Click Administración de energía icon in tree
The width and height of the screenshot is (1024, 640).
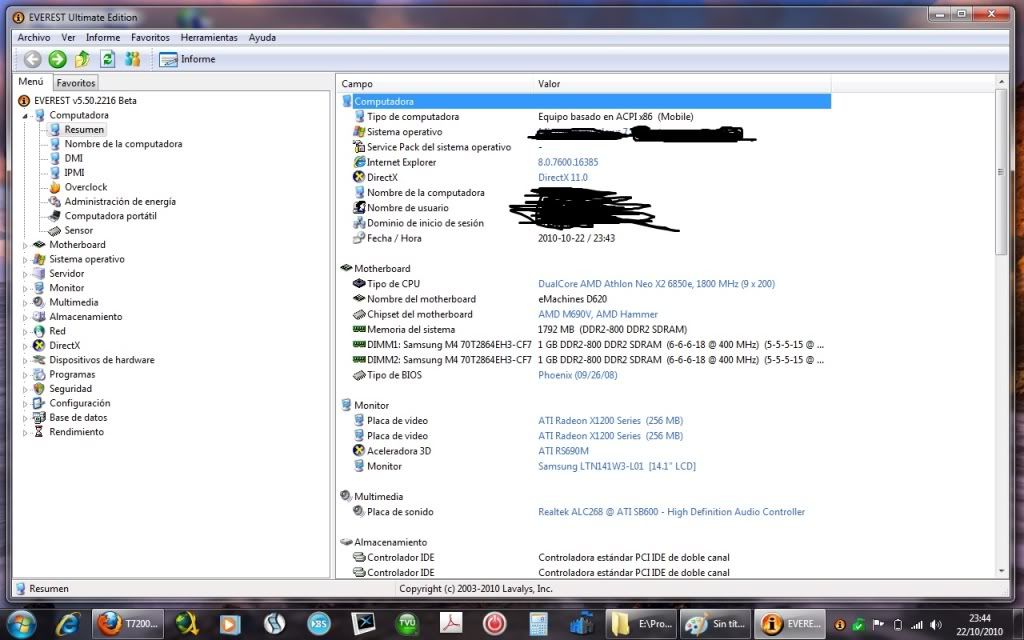point(55,202)
